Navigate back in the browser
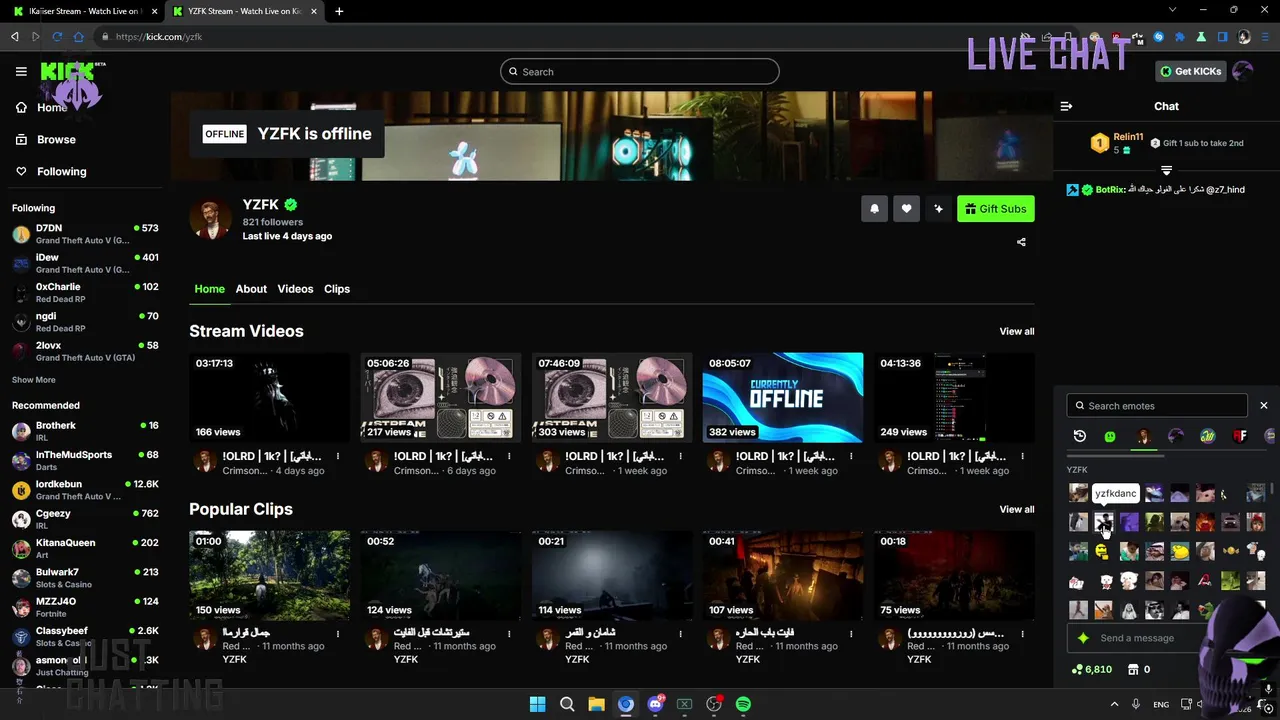The width and height of the screenshot is (1280, 720). point(14,37)
